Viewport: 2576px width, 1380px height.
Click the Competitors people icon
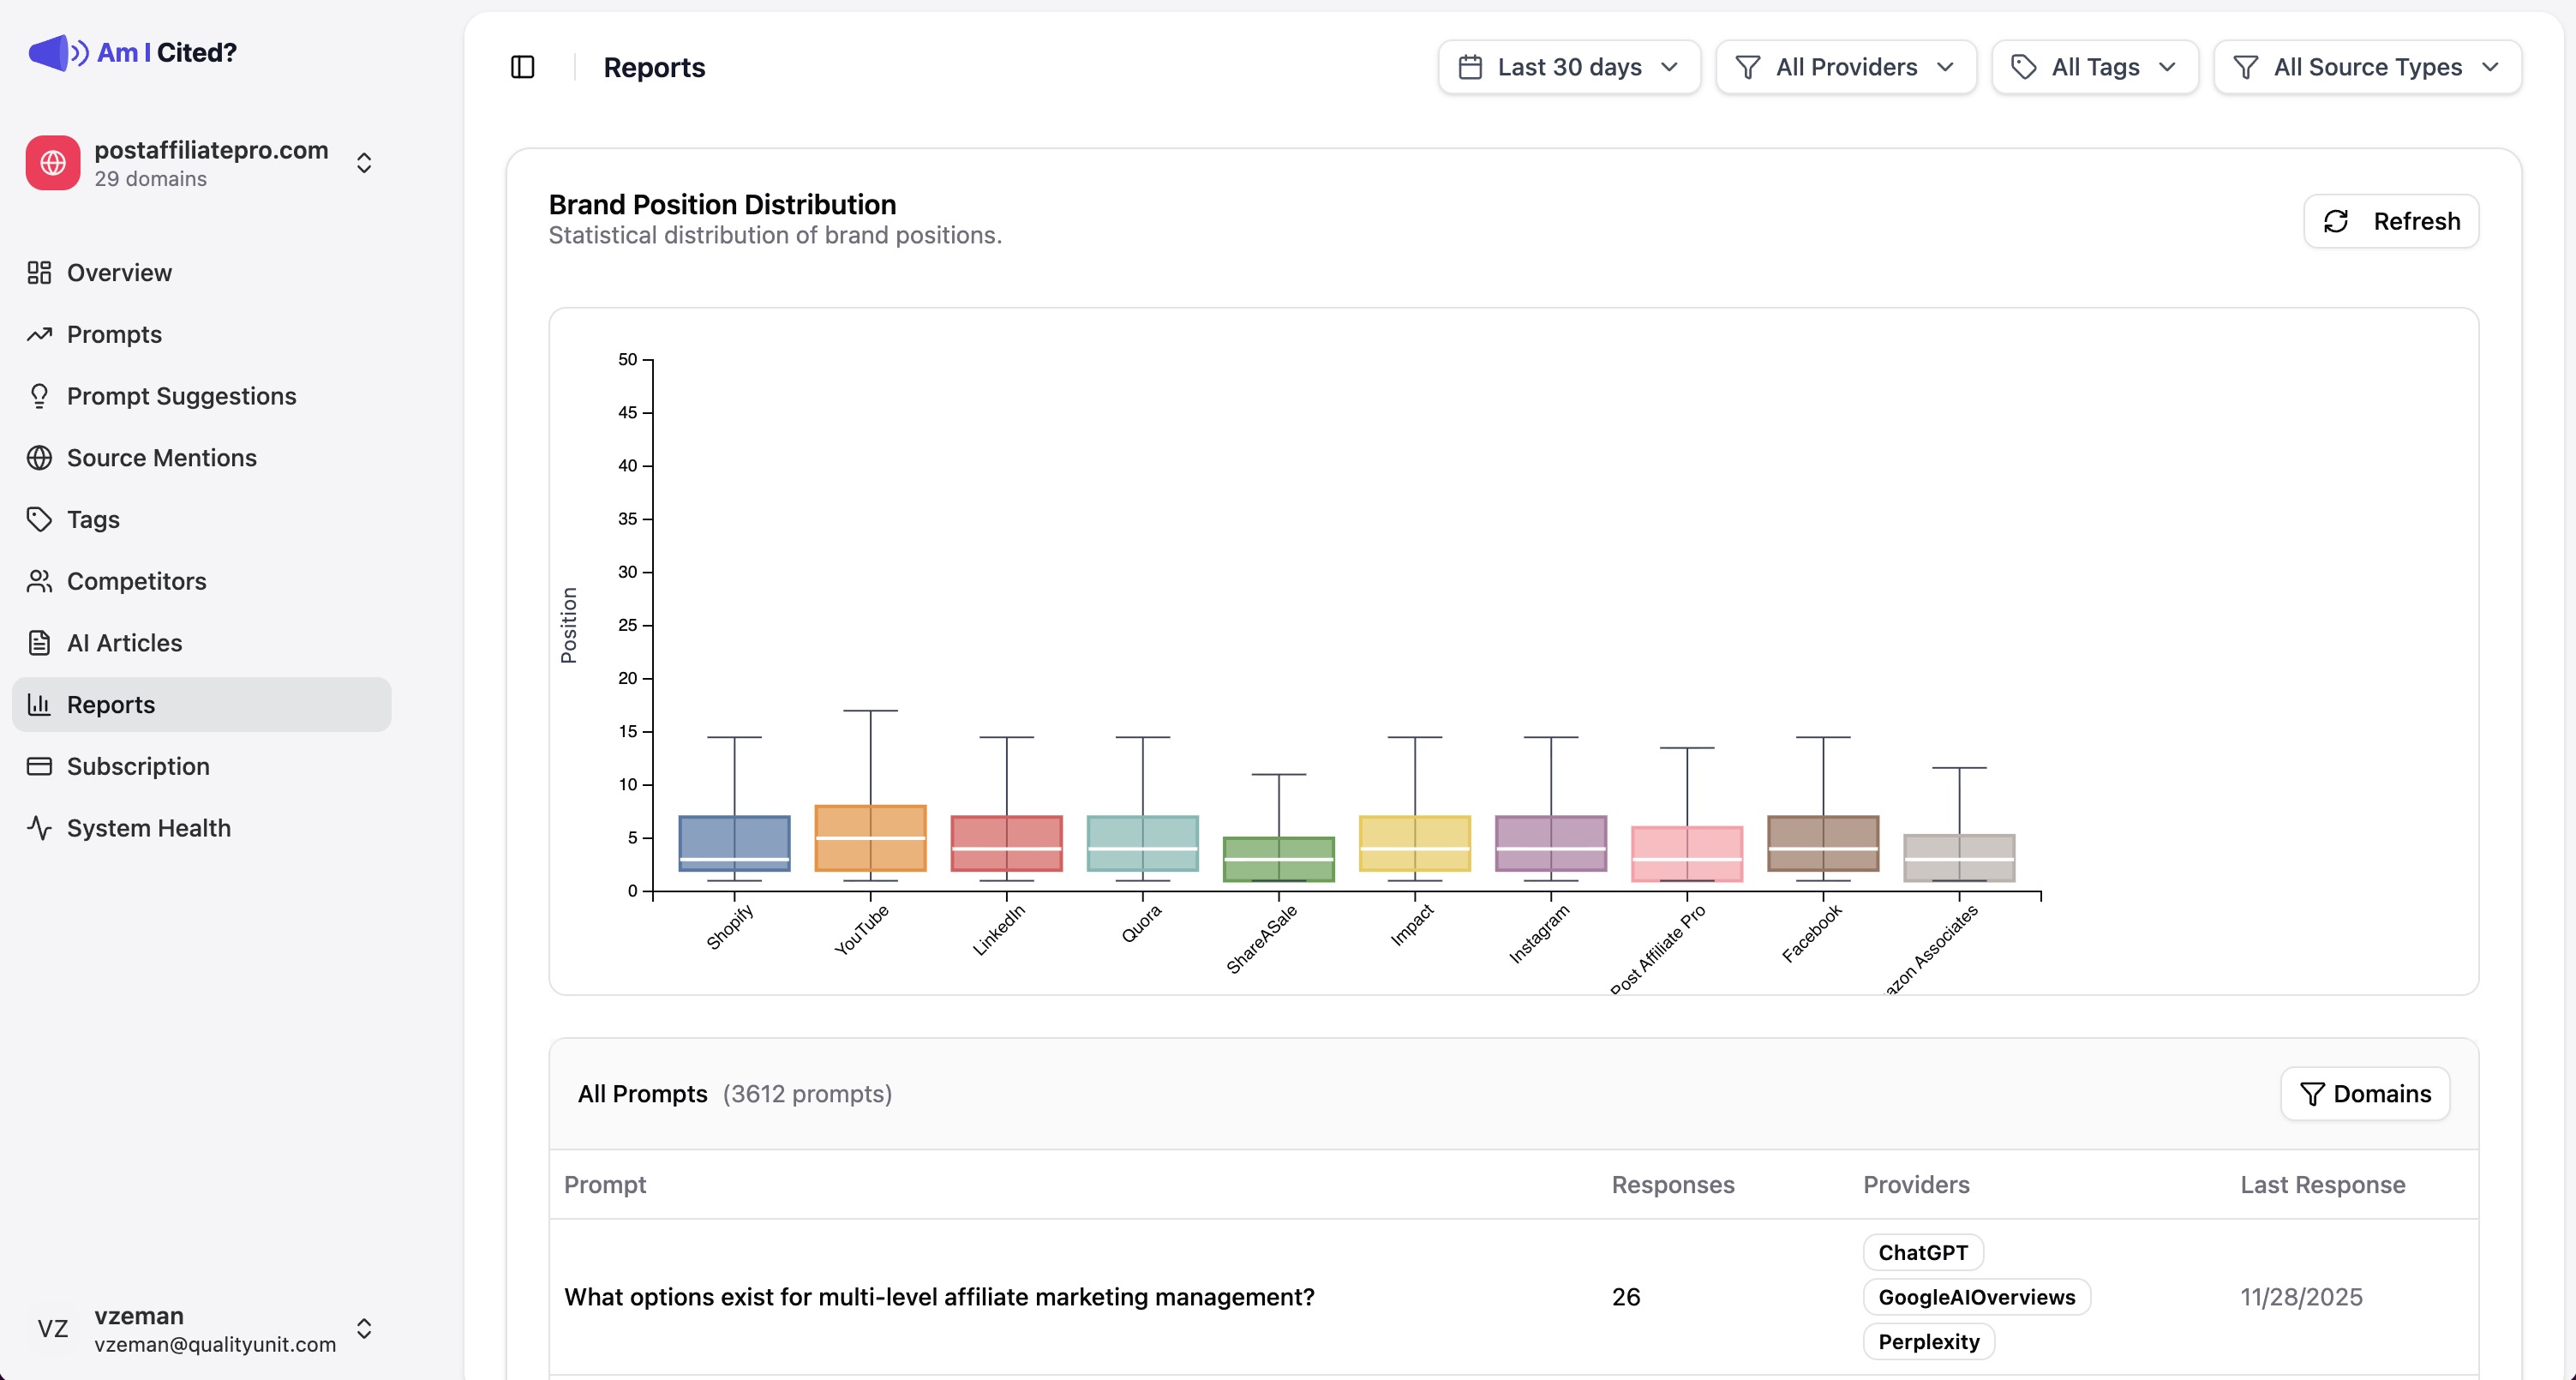point(39,580)
